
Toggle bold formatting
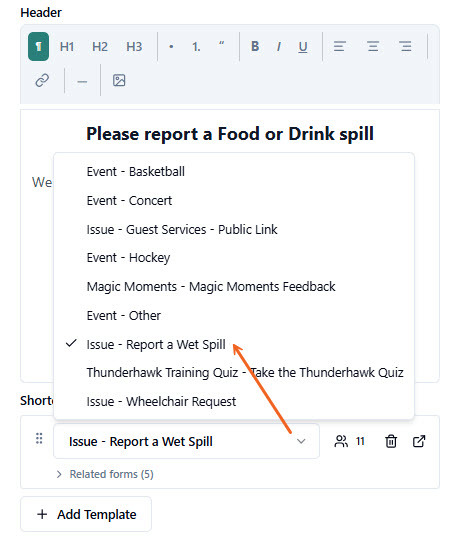pyautogui.click(x=255, y=47)
